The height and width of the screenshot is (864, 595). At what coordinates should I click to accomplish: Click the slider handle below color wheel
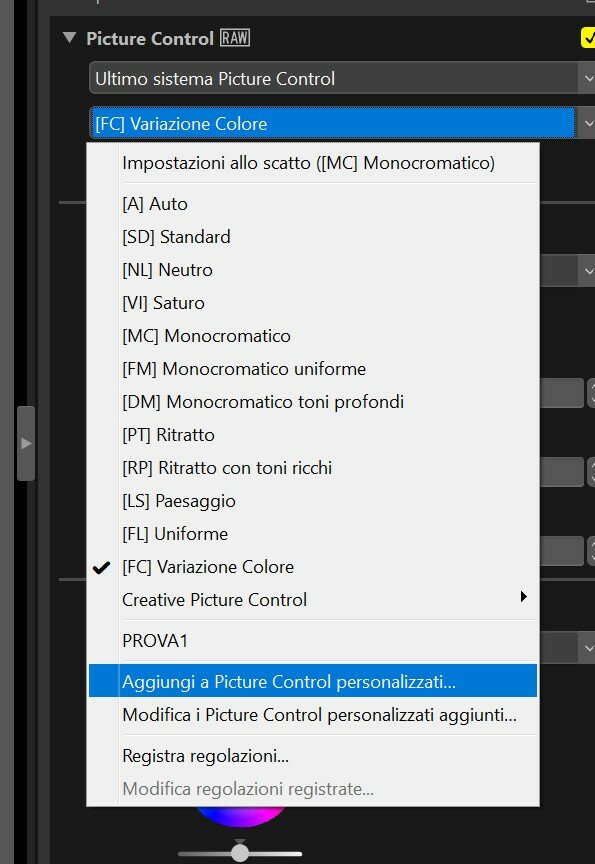pyautogui.click(x=240, y=851)
